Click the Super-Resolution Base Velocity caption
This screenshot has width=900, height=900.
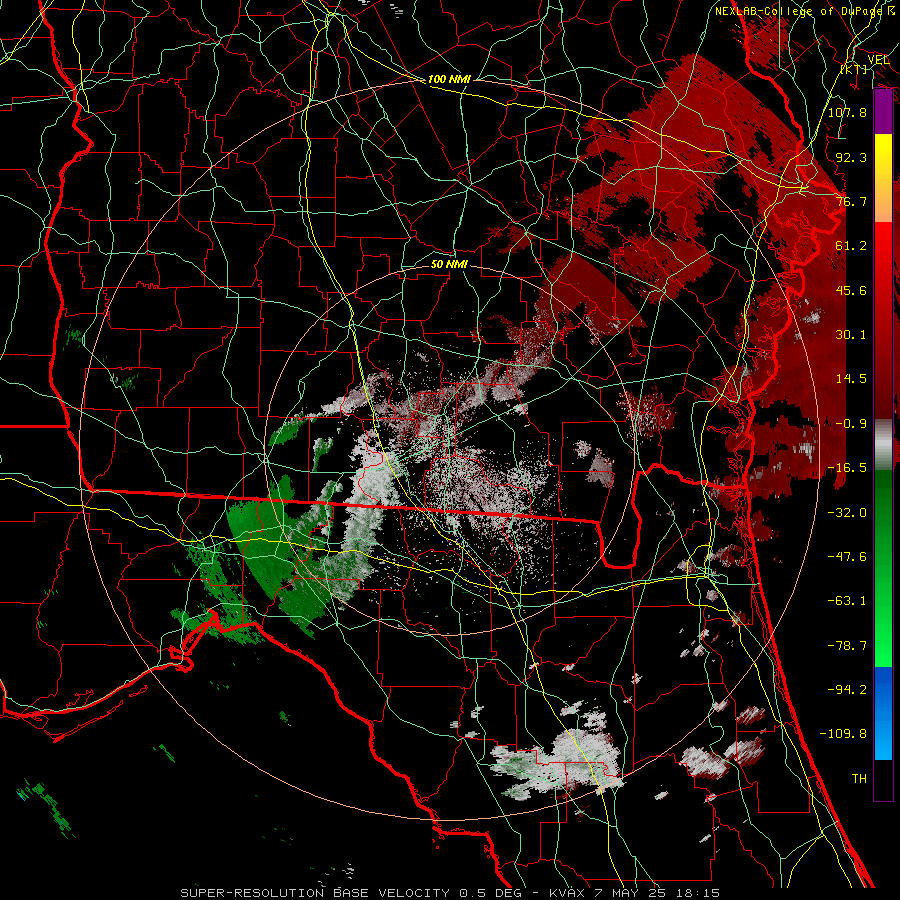[x=450, y=893]
